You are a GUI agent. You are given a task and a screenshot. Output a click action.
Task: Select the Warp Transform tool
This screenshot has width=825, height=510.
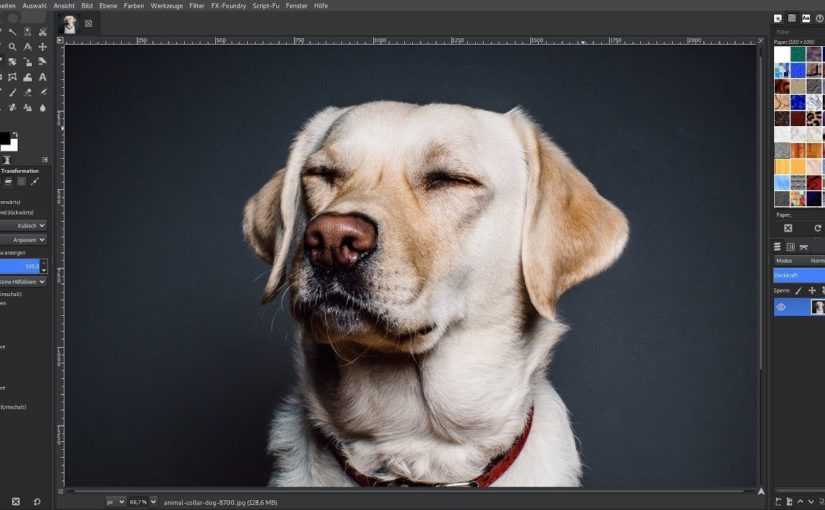(27, 77)
